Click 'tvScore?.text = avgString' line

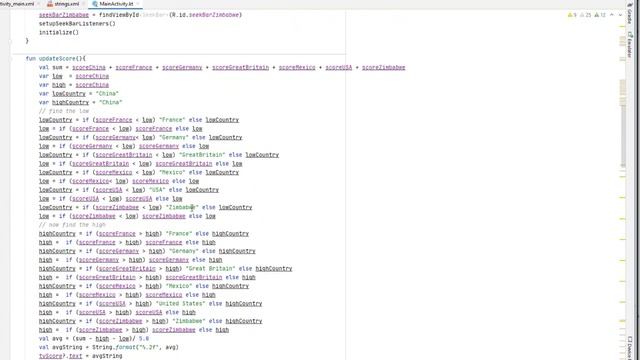coord(80,356)
